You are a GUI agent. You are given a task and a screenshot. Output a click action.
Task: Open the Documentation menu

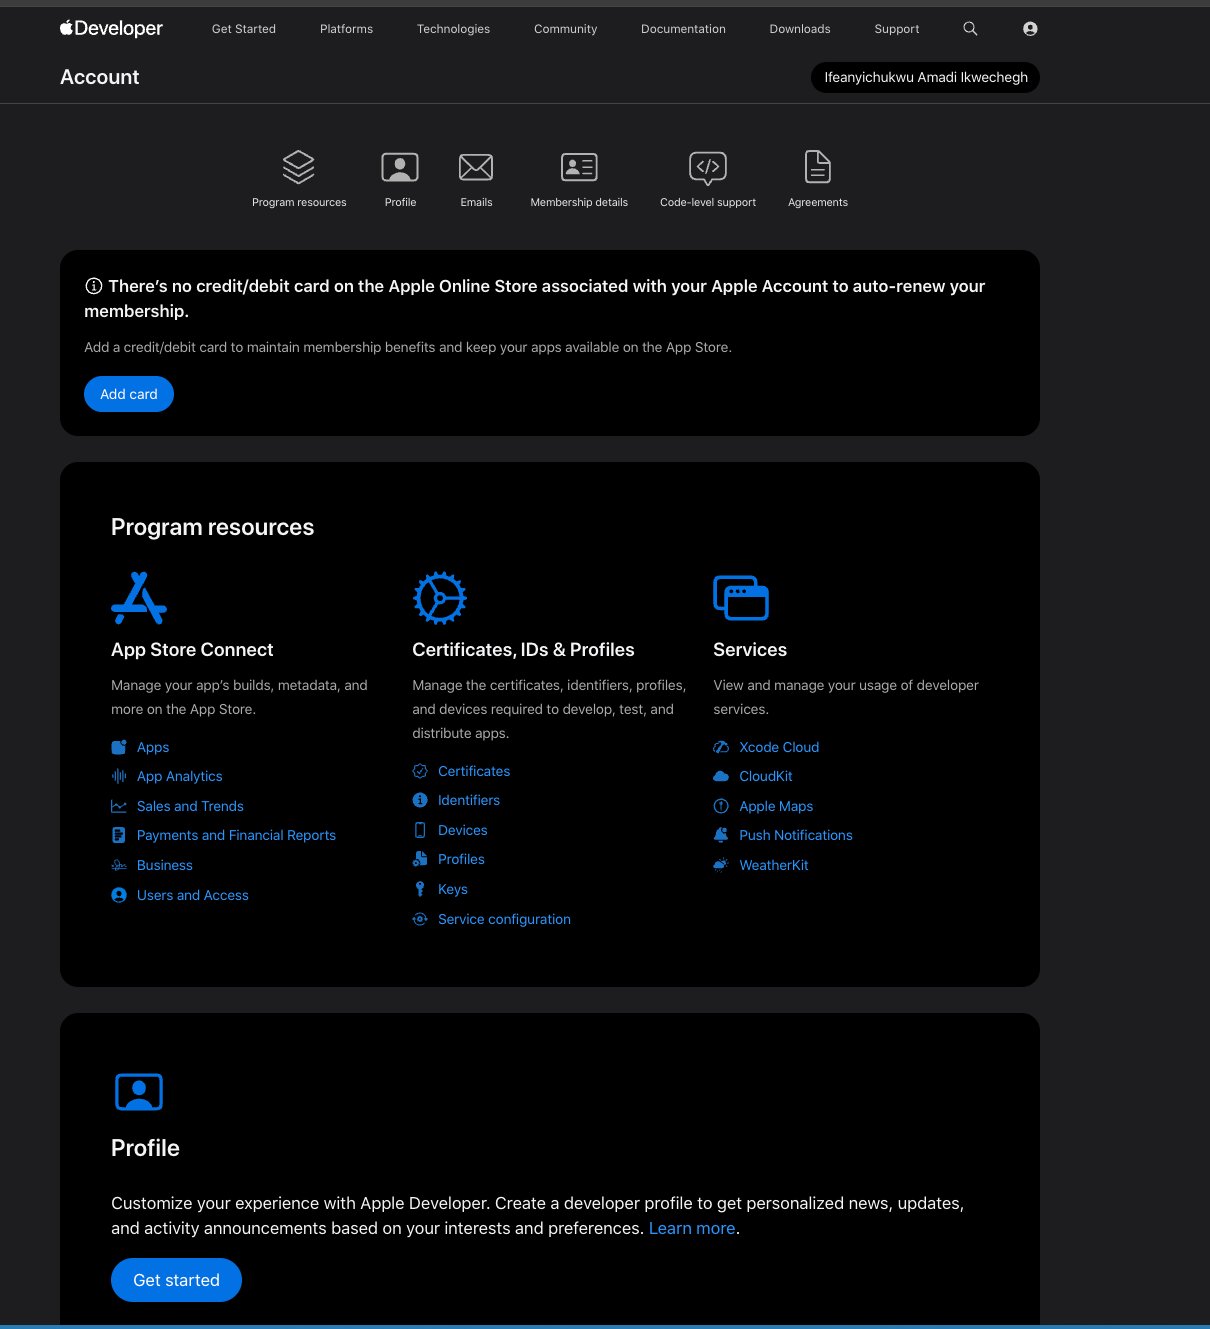tap(683, 29)
